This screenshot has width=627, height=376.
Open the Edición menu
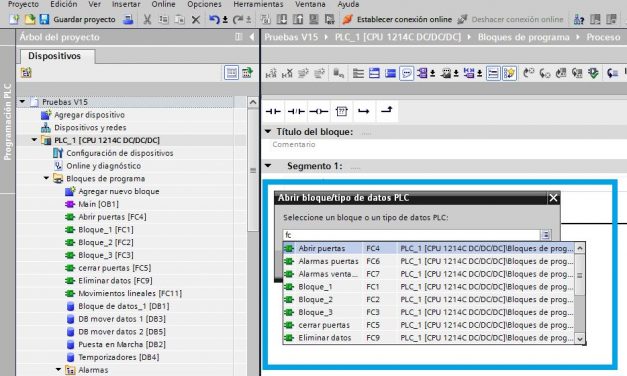(x=64, y=4)
